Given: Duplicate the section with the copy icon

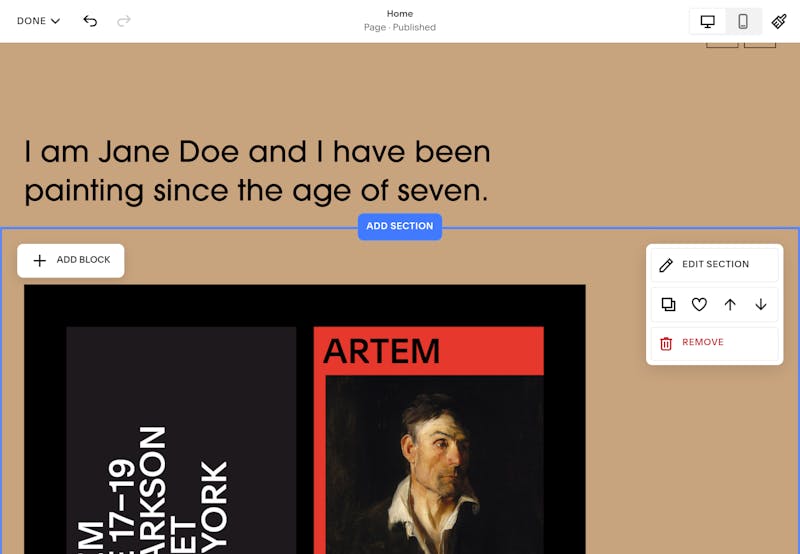Looking at the screenshot, I should point(668,305).
